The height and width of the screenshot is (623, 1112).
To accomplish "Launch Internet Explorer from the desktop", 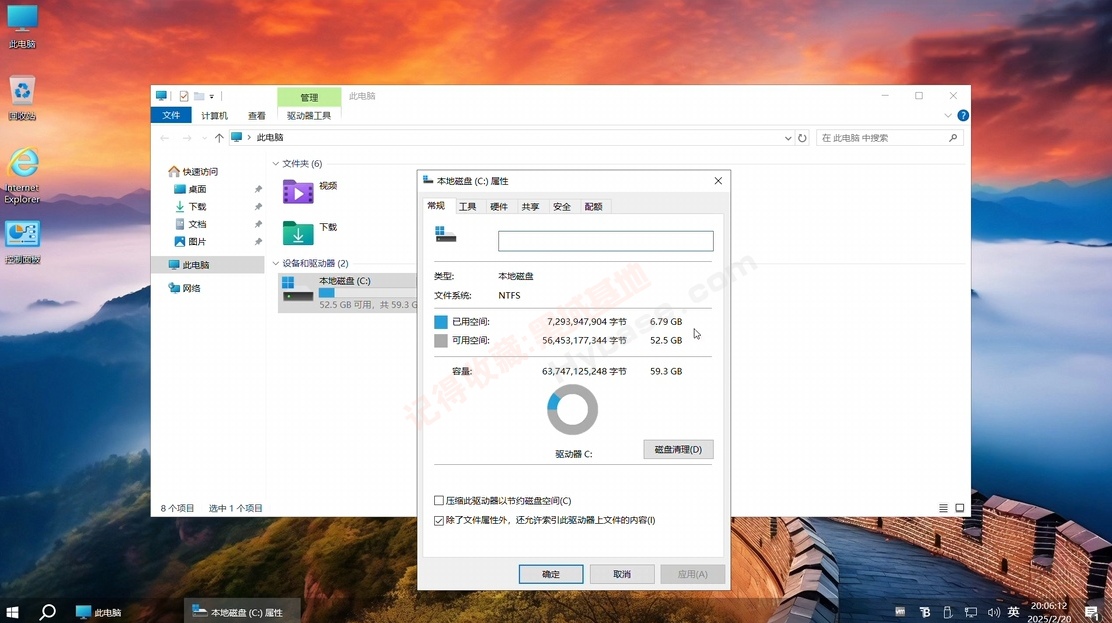I will pyautogui.click(x=22, y=175).
